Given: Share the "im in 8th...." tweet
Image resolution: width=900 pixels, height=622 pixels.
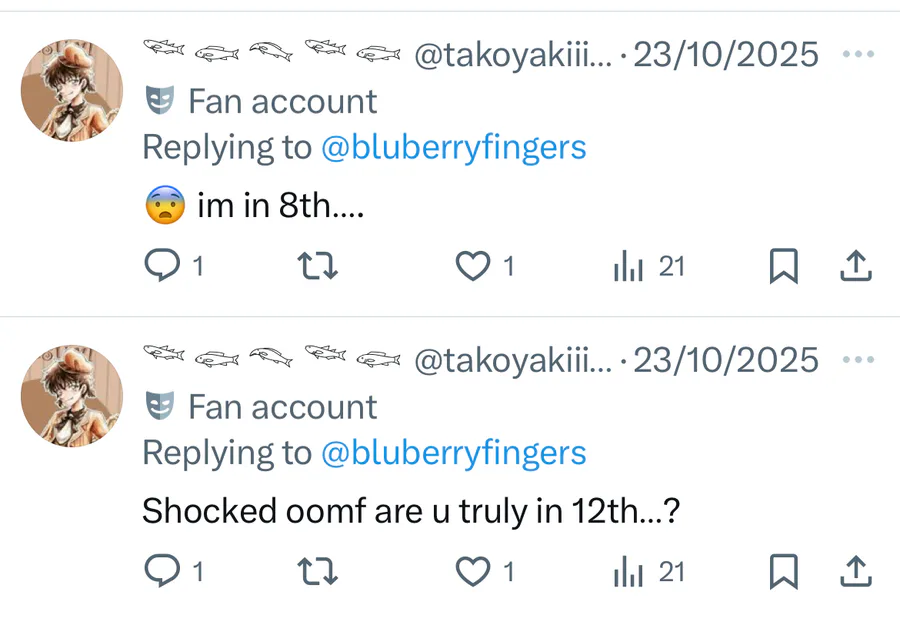Looking at the screenshot, I should click(x=856, y=266).
